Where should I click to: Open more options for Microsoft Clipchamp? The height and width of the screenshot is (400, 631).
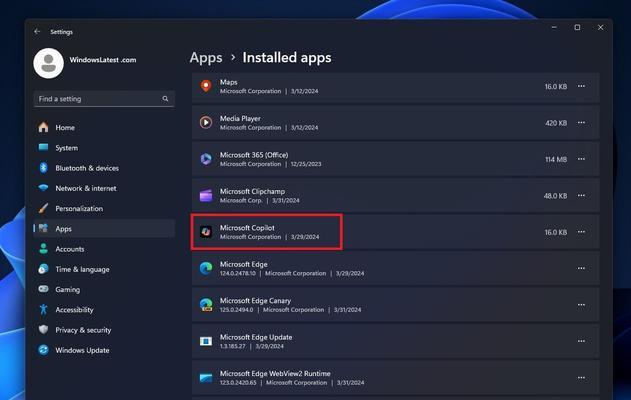click(x=582, y=196)
